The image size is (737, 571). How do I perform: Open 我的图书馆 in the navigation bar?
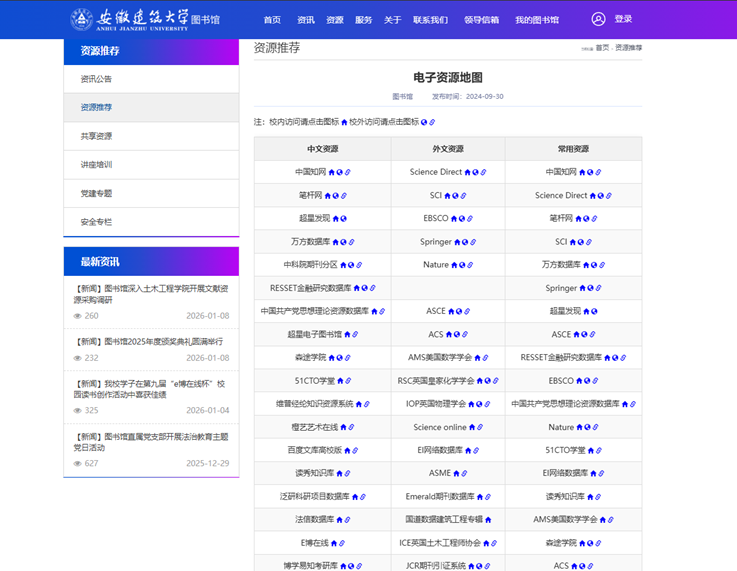pyautogui.click(x=537, y=20)
